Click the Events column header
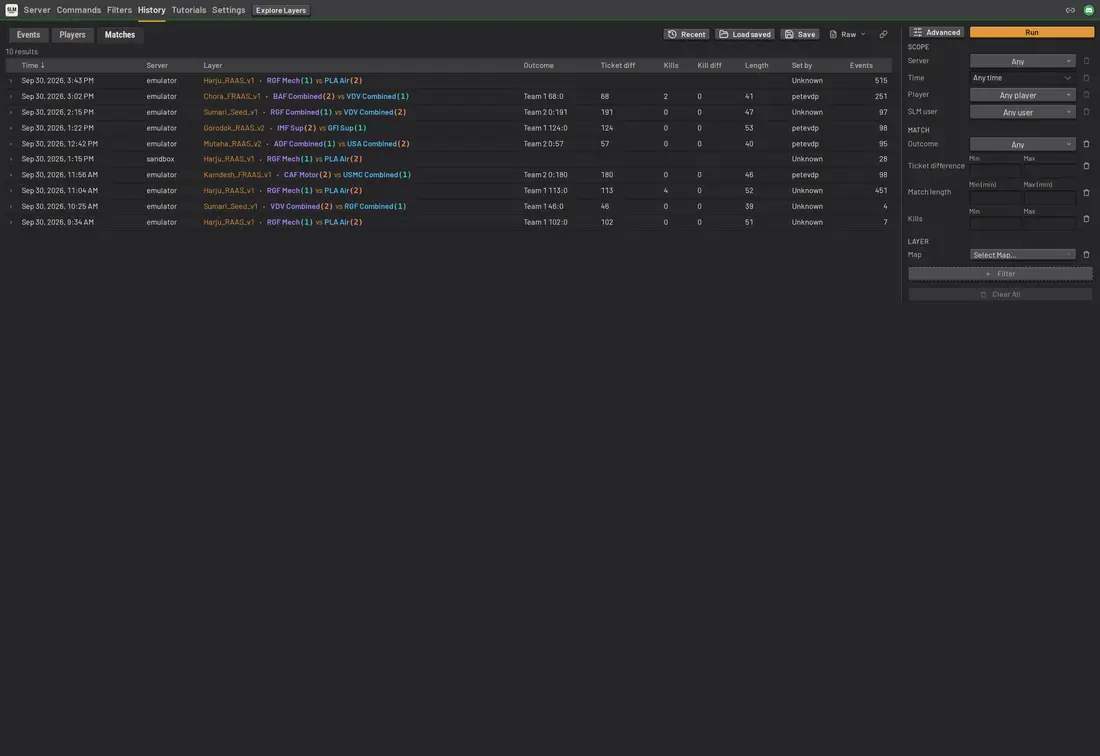The image size is (1100, 756). [861, 65]
